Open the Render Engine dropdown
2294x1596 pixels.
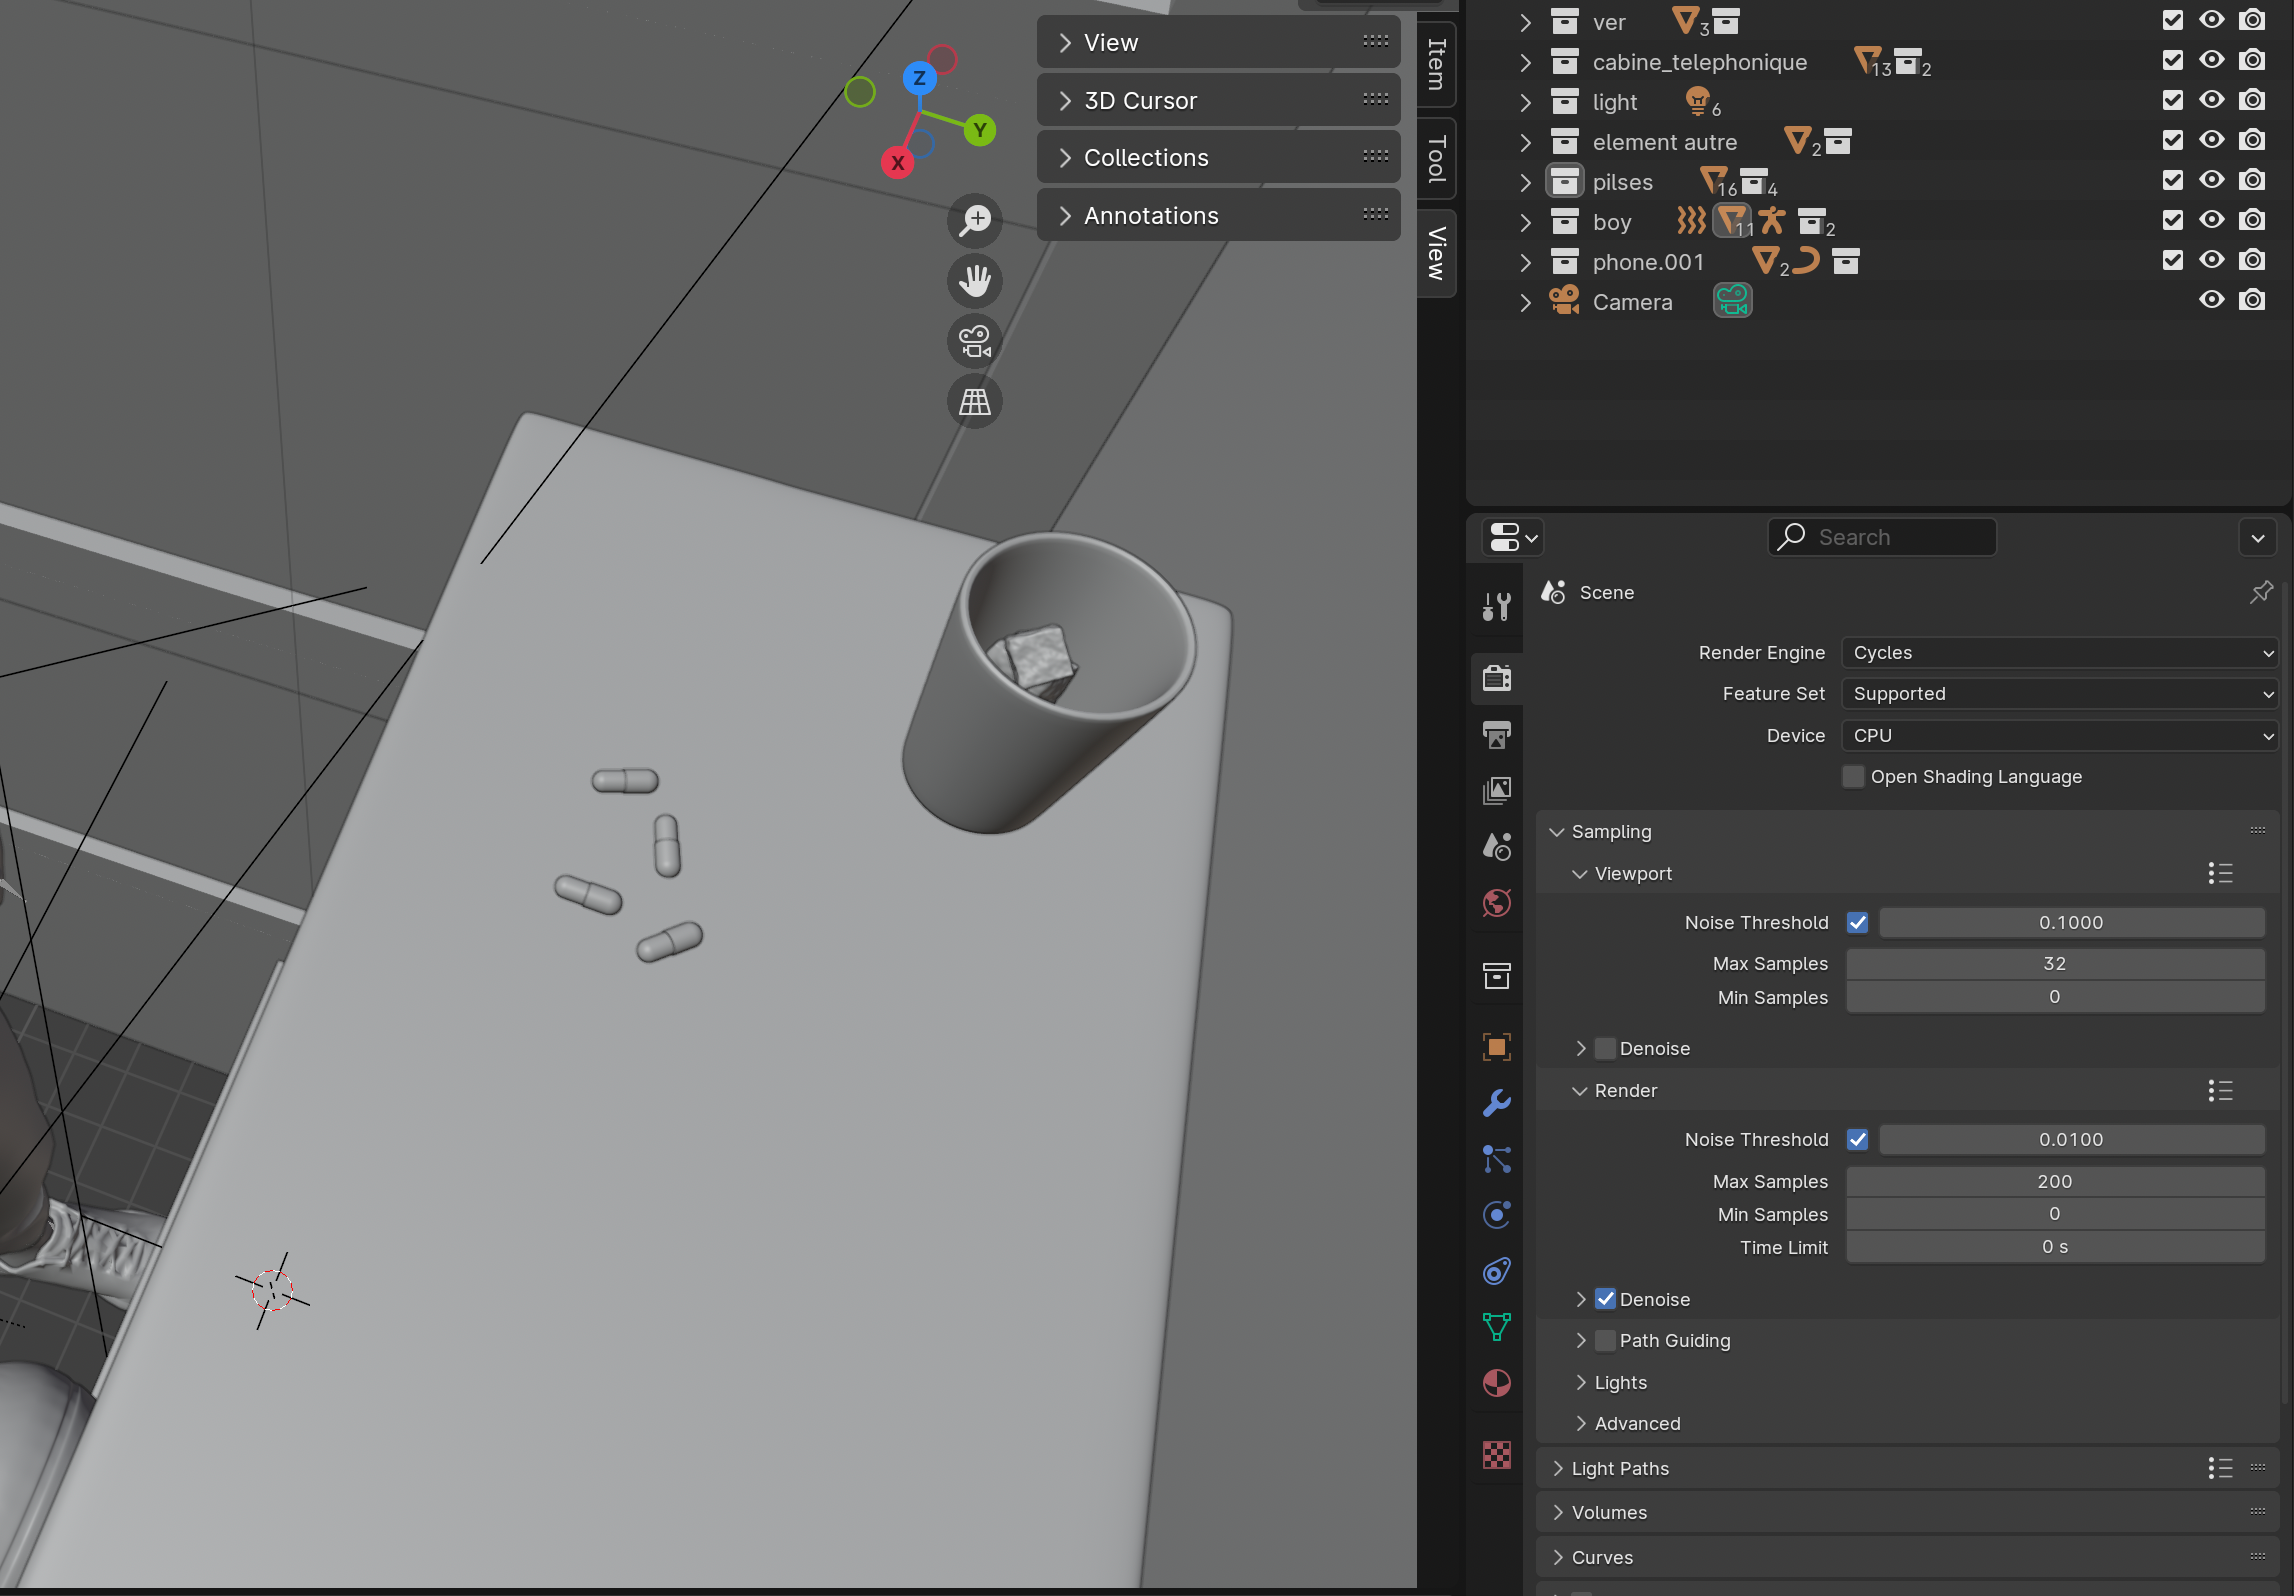coord(2058,653)
